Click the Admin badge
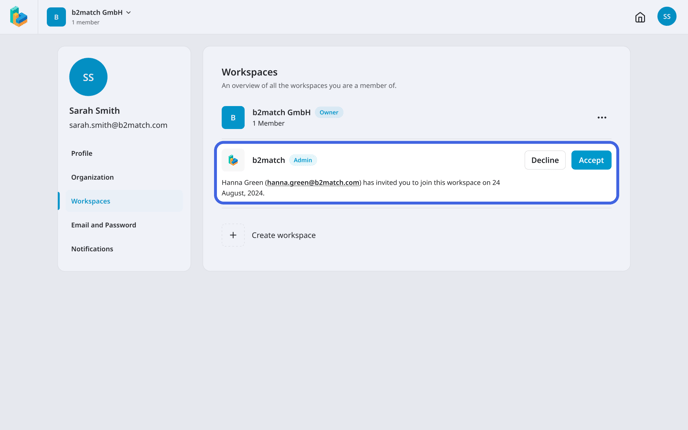This screenshot has width=688, height=430. [x=303, y=160]
